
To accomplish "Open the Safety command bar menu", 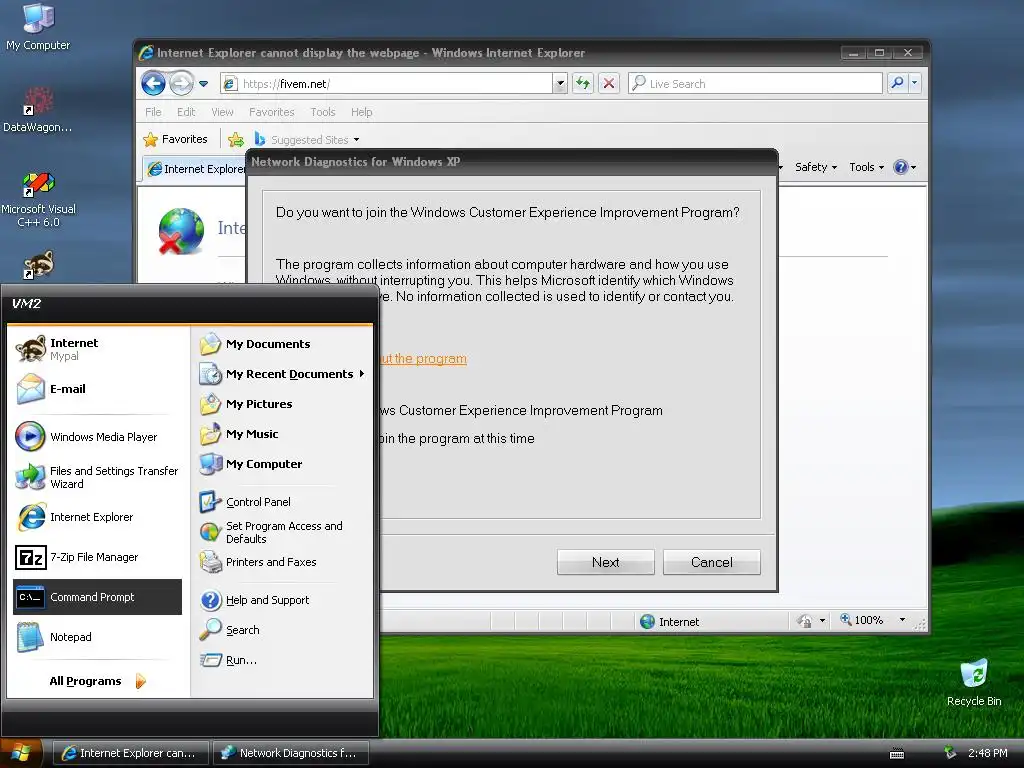I will (816, 167).
